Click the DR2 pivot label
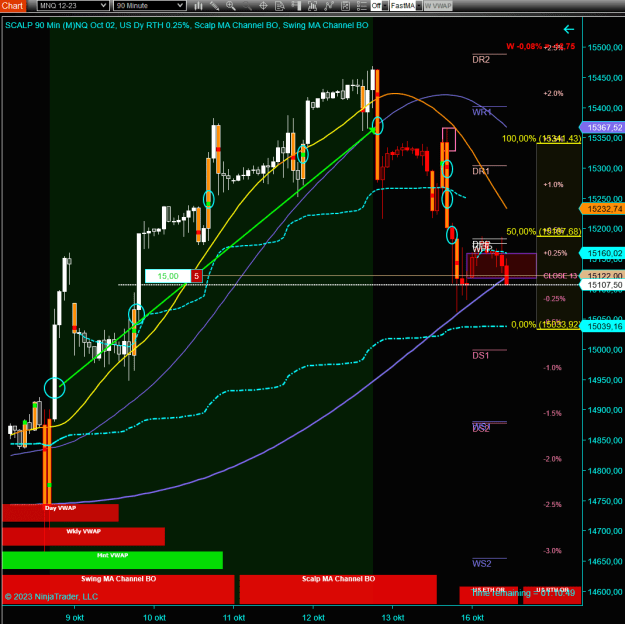Image resolution: width=625 pixels, height=624 pixels. pos(481,59)
